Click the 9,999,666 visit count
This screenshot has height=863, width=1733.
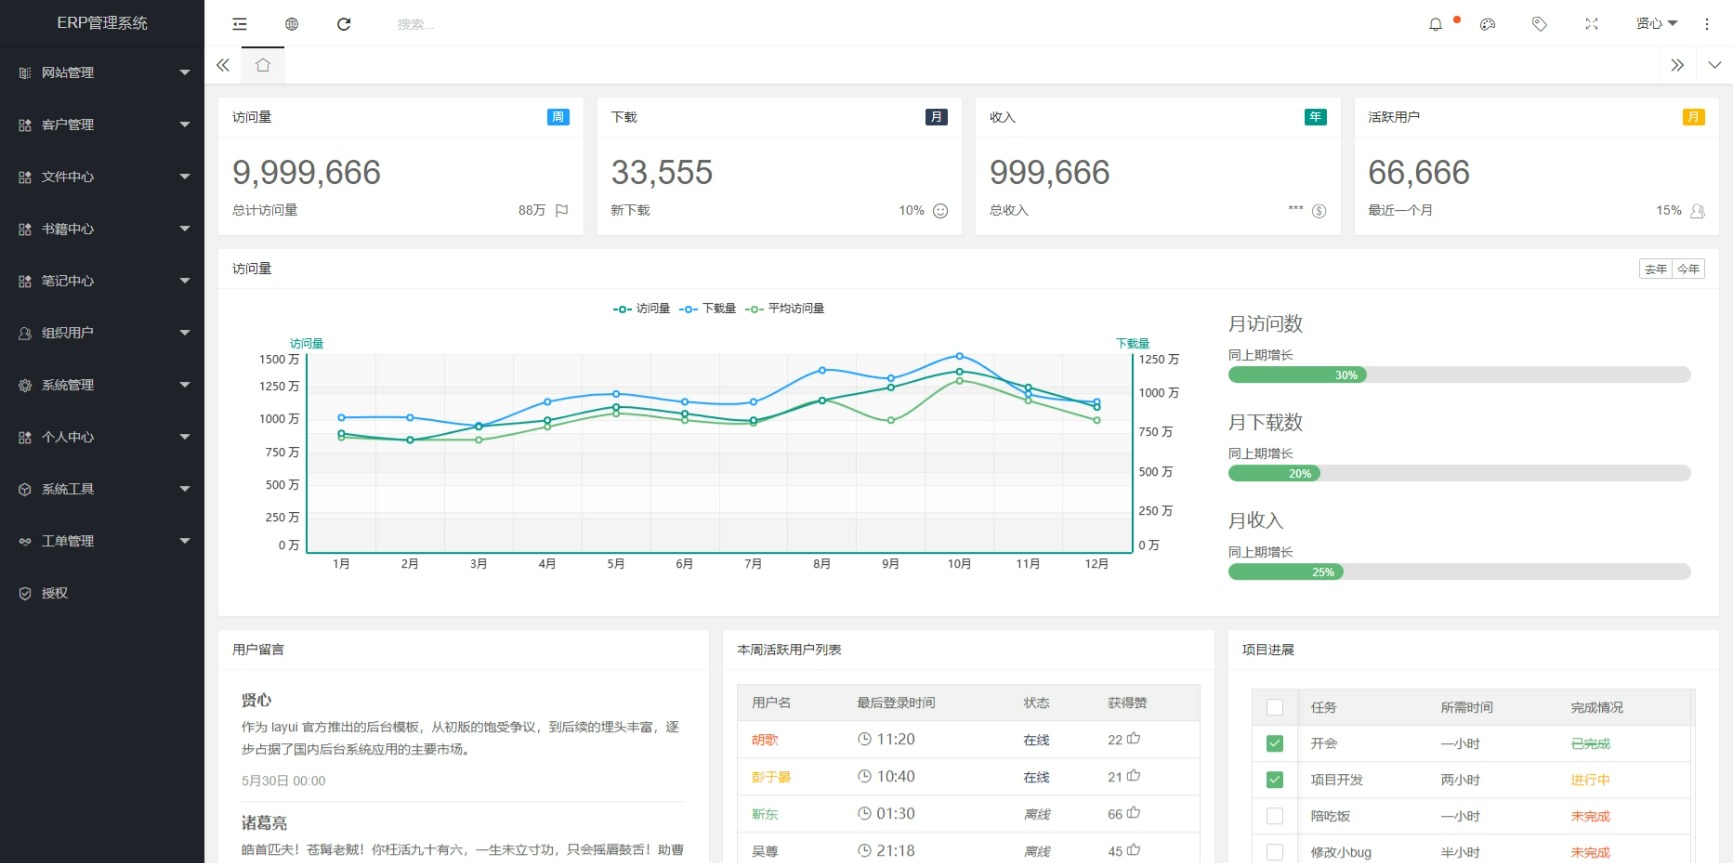pyautogui.click(x=306, y=172)
